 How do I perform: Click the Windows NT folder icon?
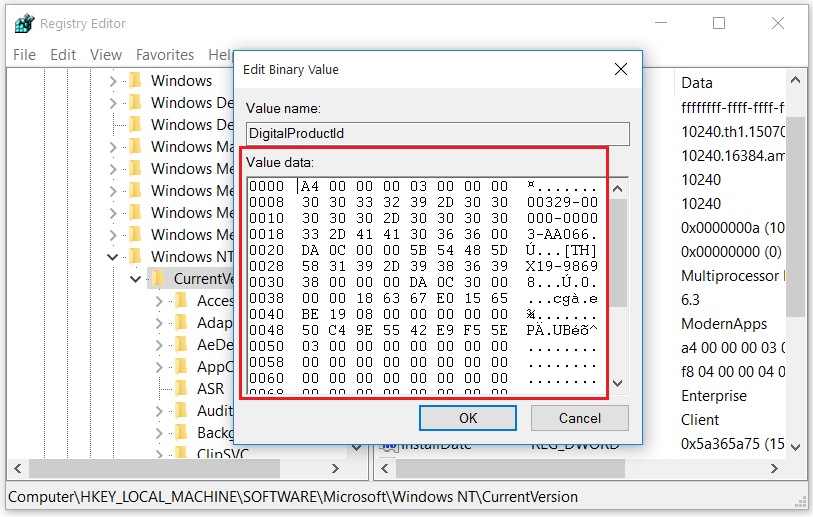click(x=135, y=256)
